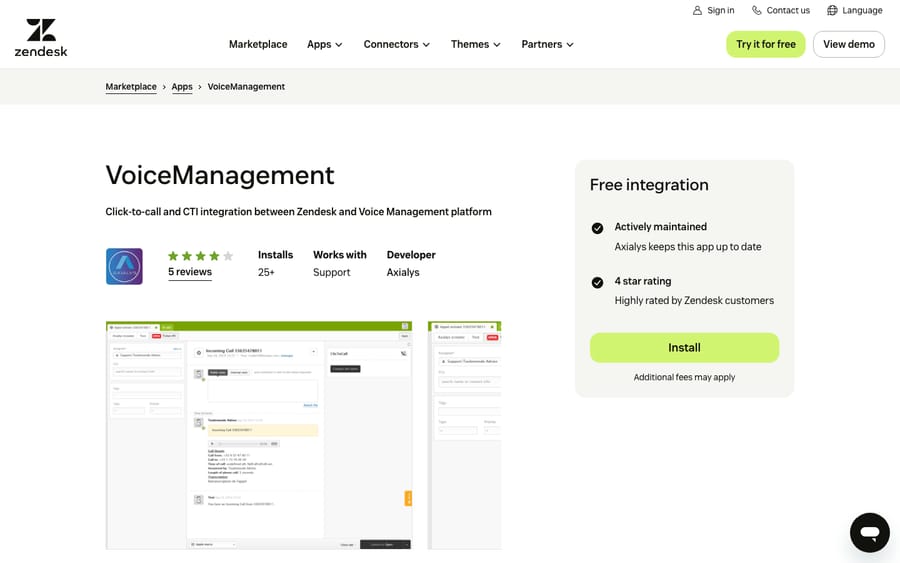Click the Sign in person icon
This screenshot has width=900, height=563.
[697, 10]
